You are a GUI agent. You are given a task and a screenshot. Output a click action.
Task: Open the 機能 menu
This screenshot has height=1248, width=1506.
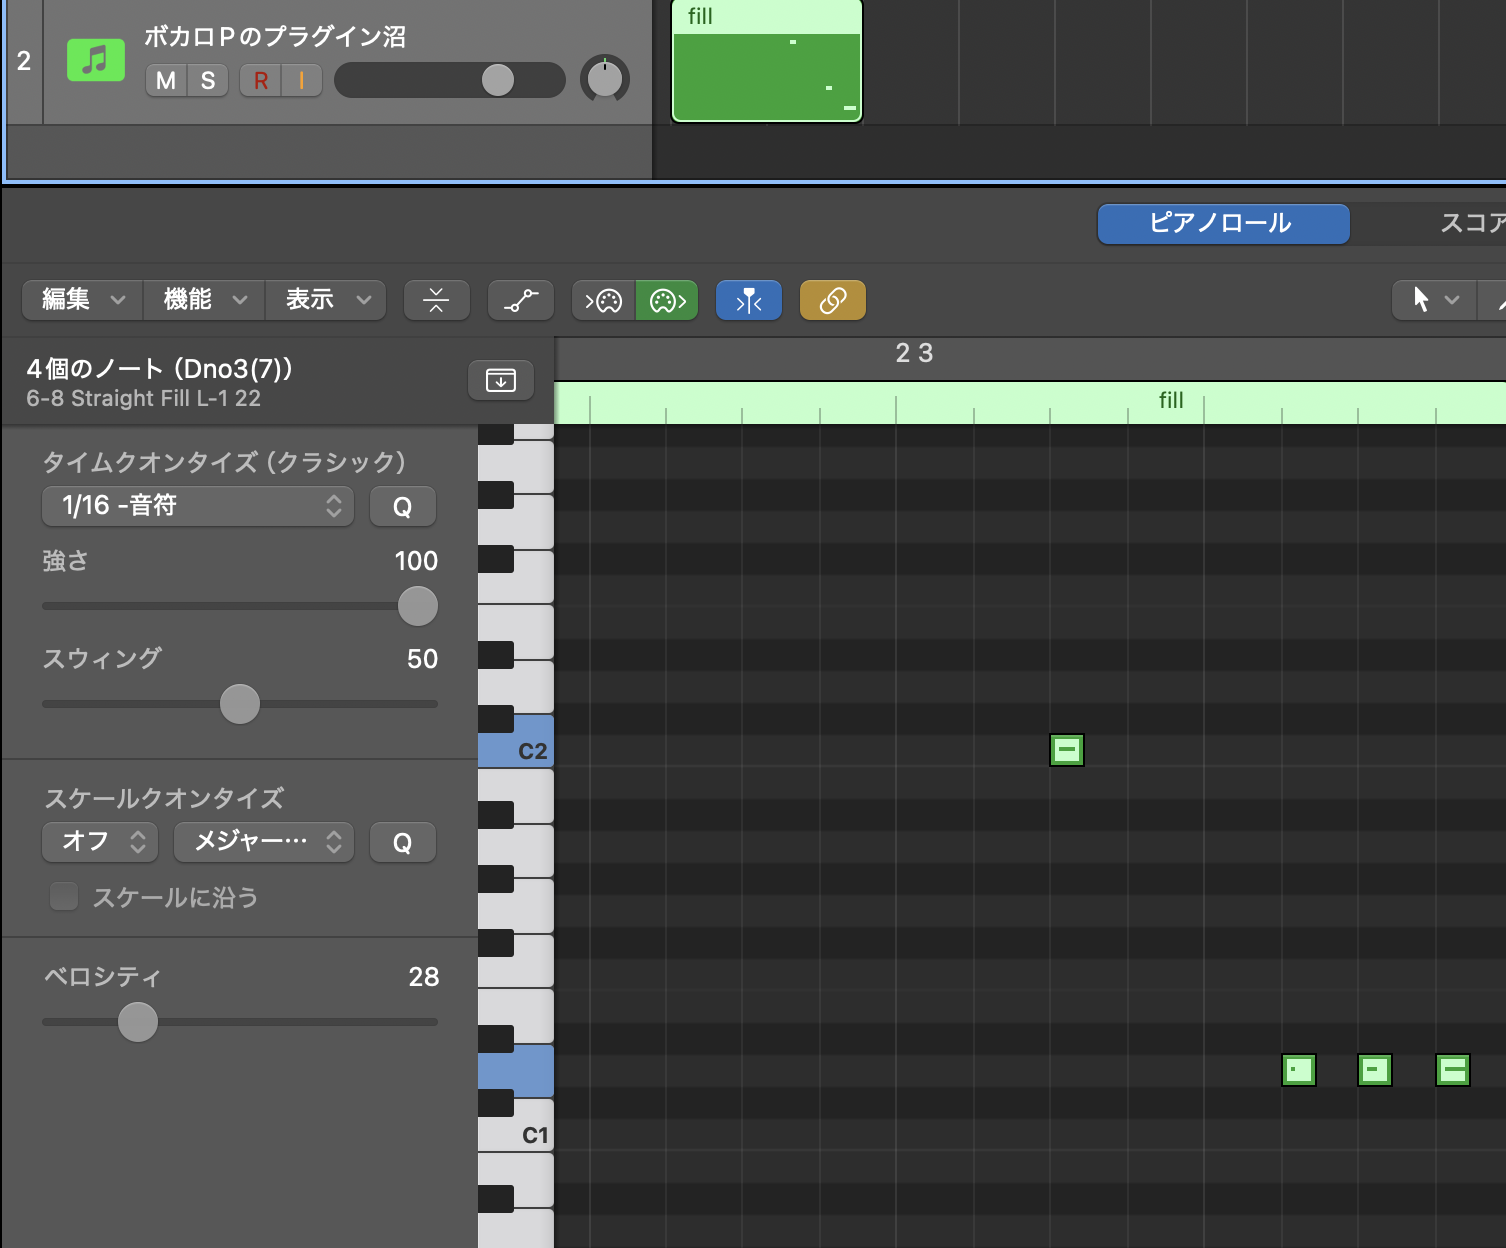tap(204, 300)
